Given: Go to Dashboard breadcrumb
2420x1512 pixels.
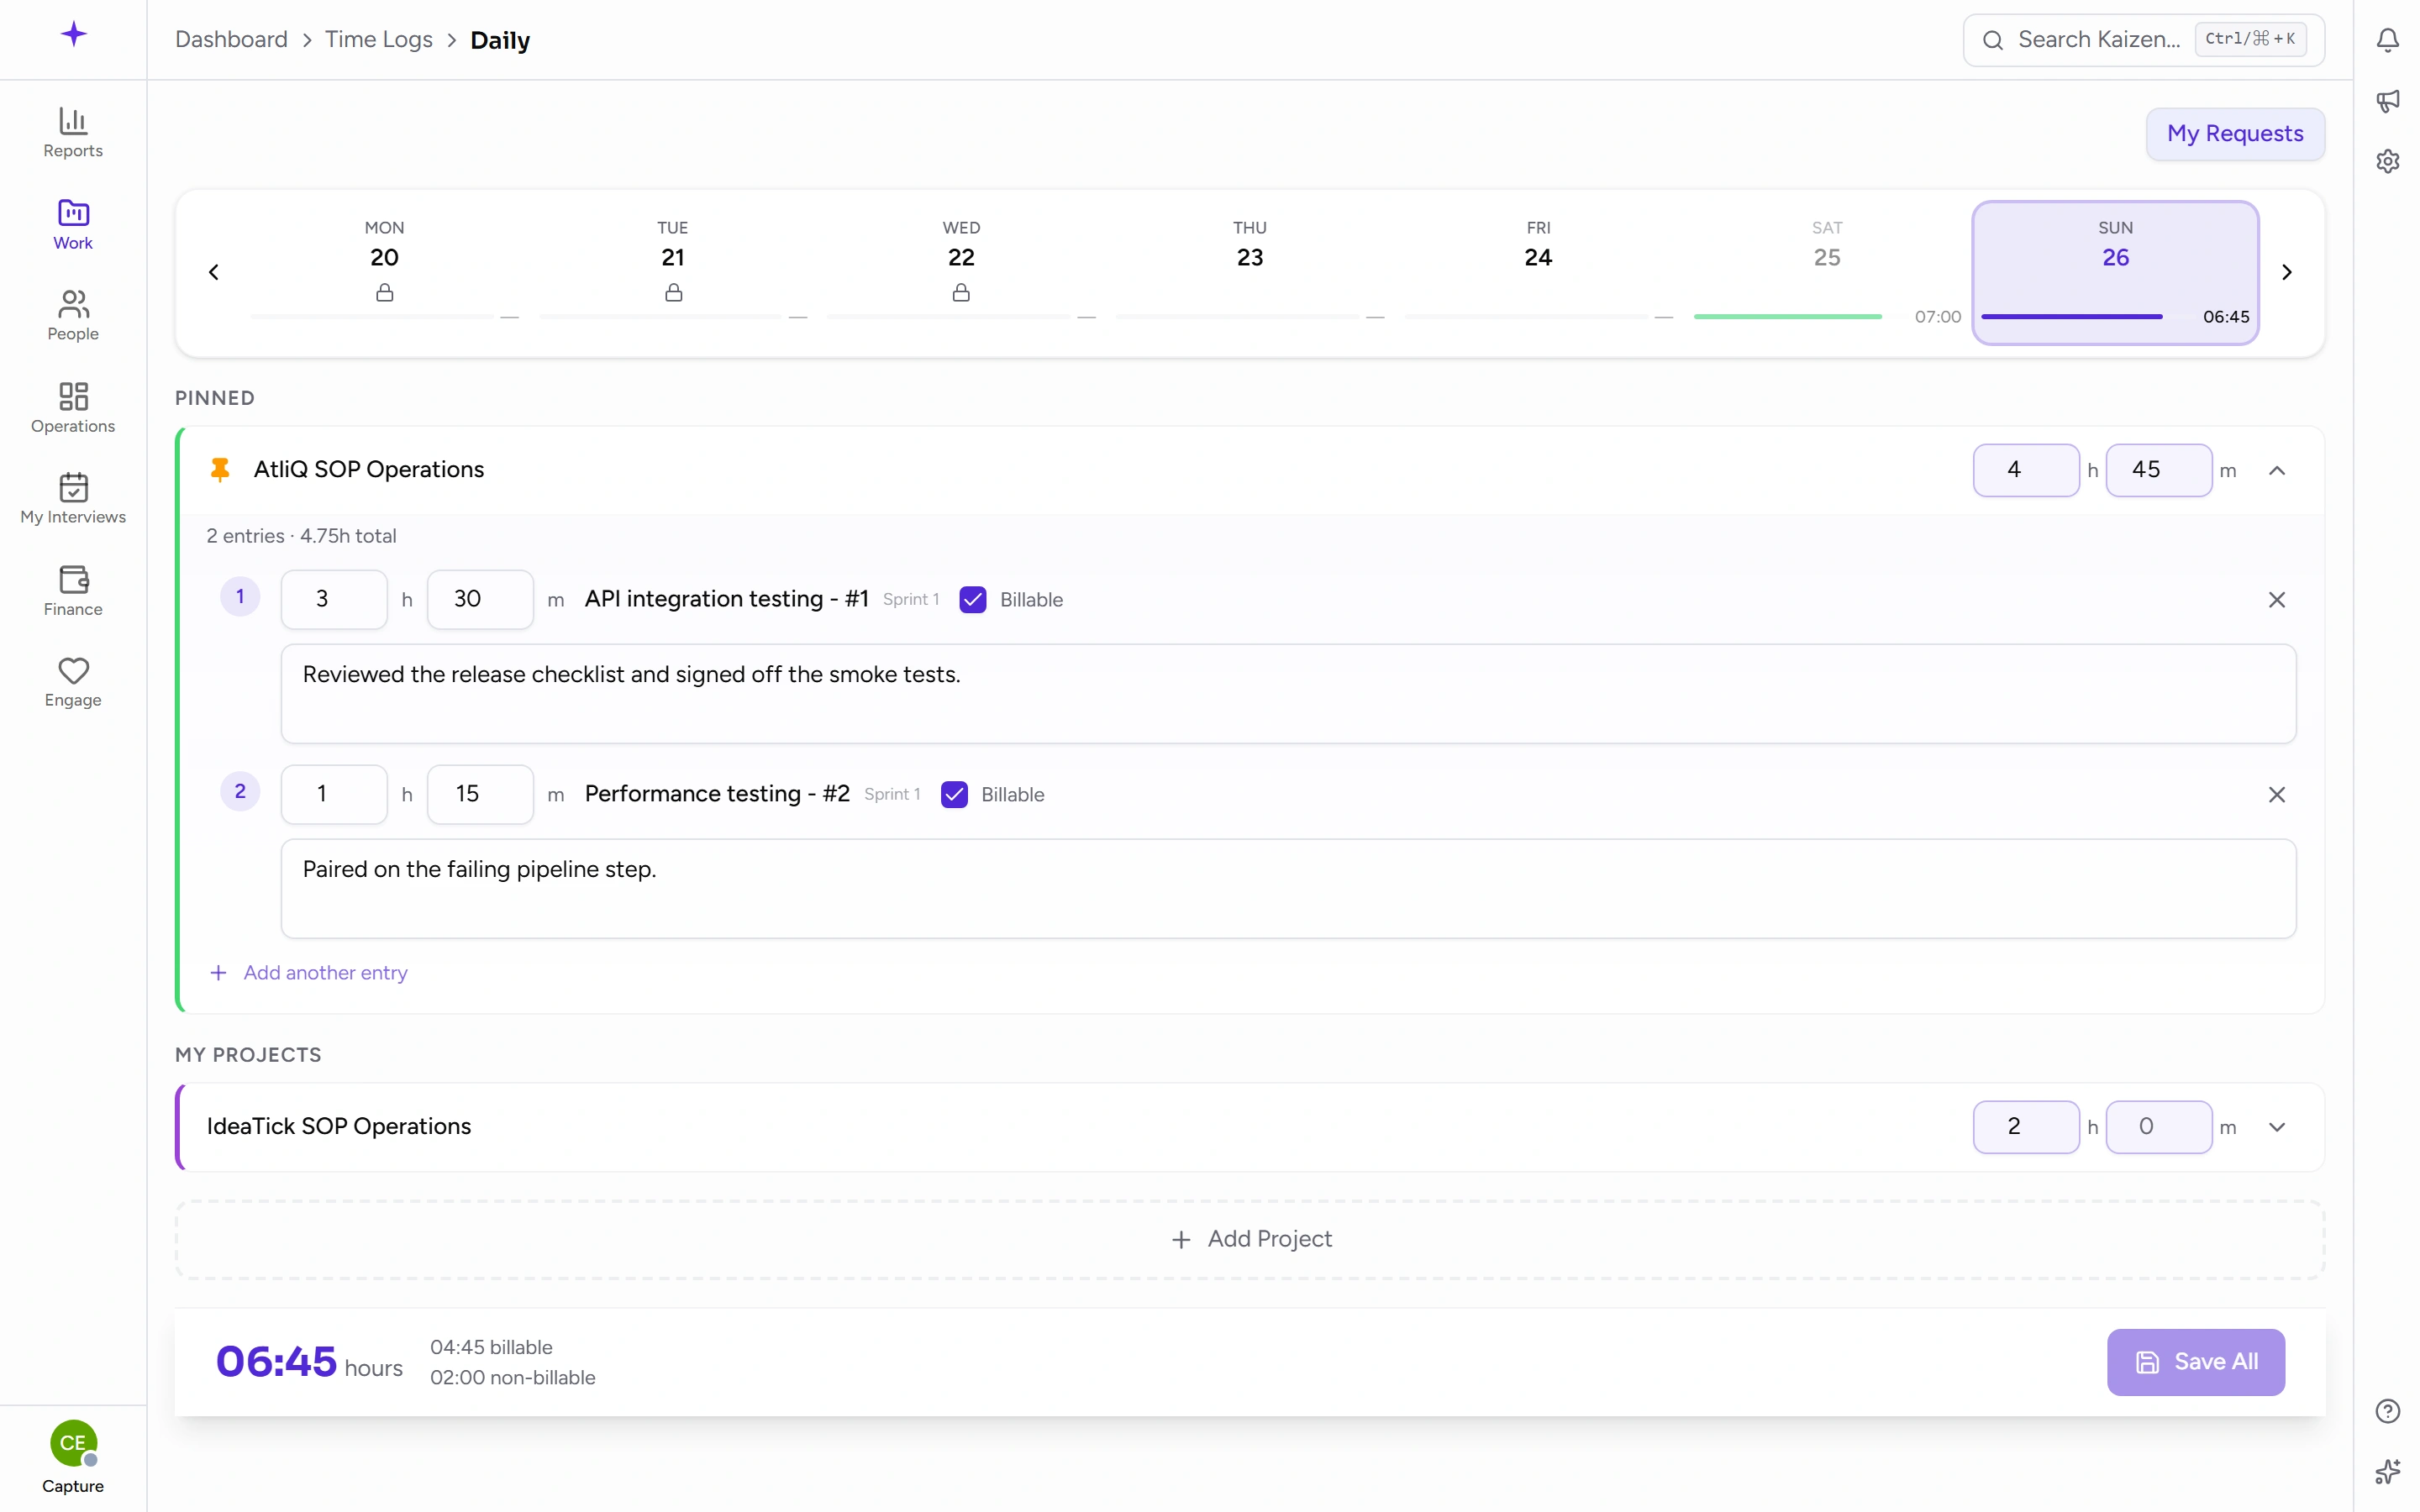Looking at the screenshot, I should tap(231, 40).
